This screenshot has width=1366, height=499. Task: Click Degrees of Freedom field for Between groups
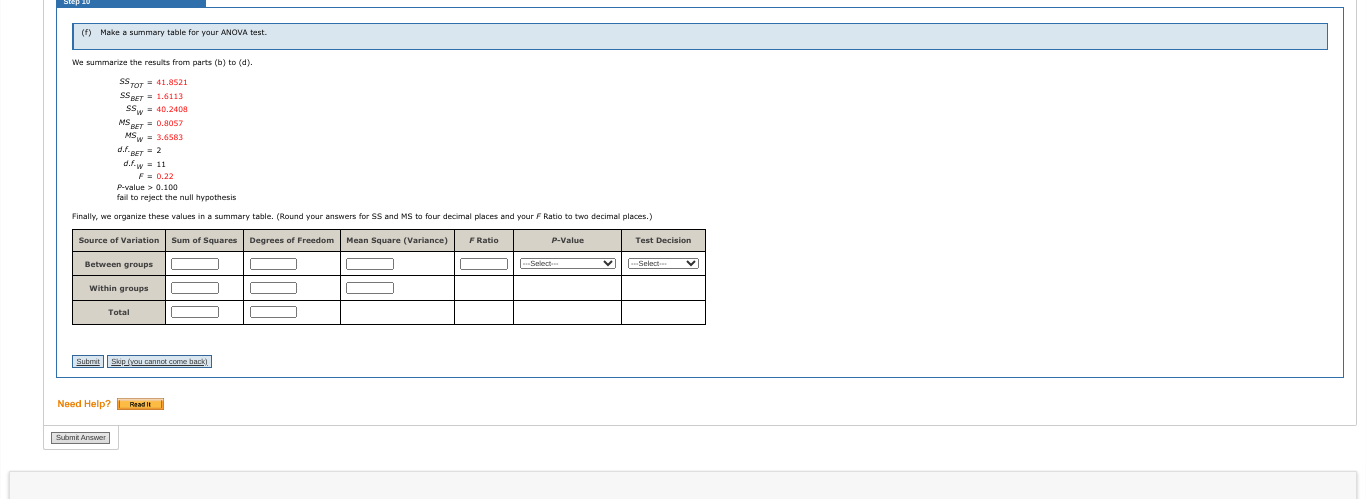coord(273,264)
